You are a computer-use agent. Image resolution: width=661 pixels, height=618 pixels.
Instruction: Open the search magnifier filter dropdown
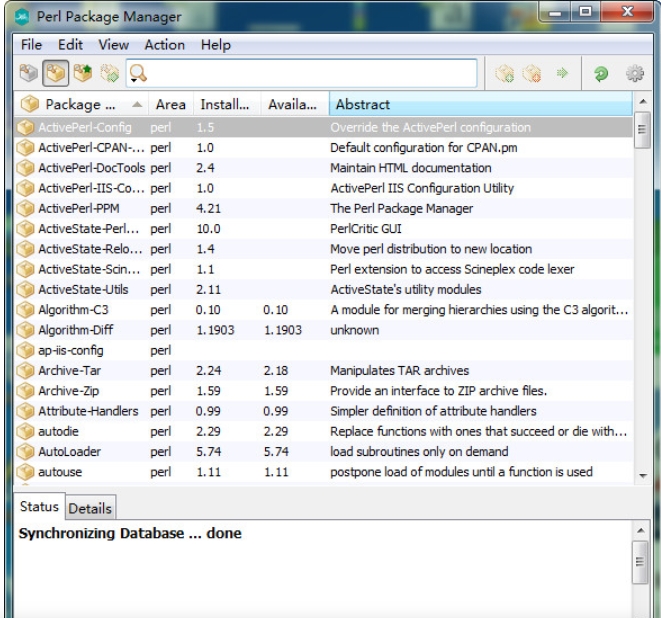pyautogui.click(x=138, y=73)
